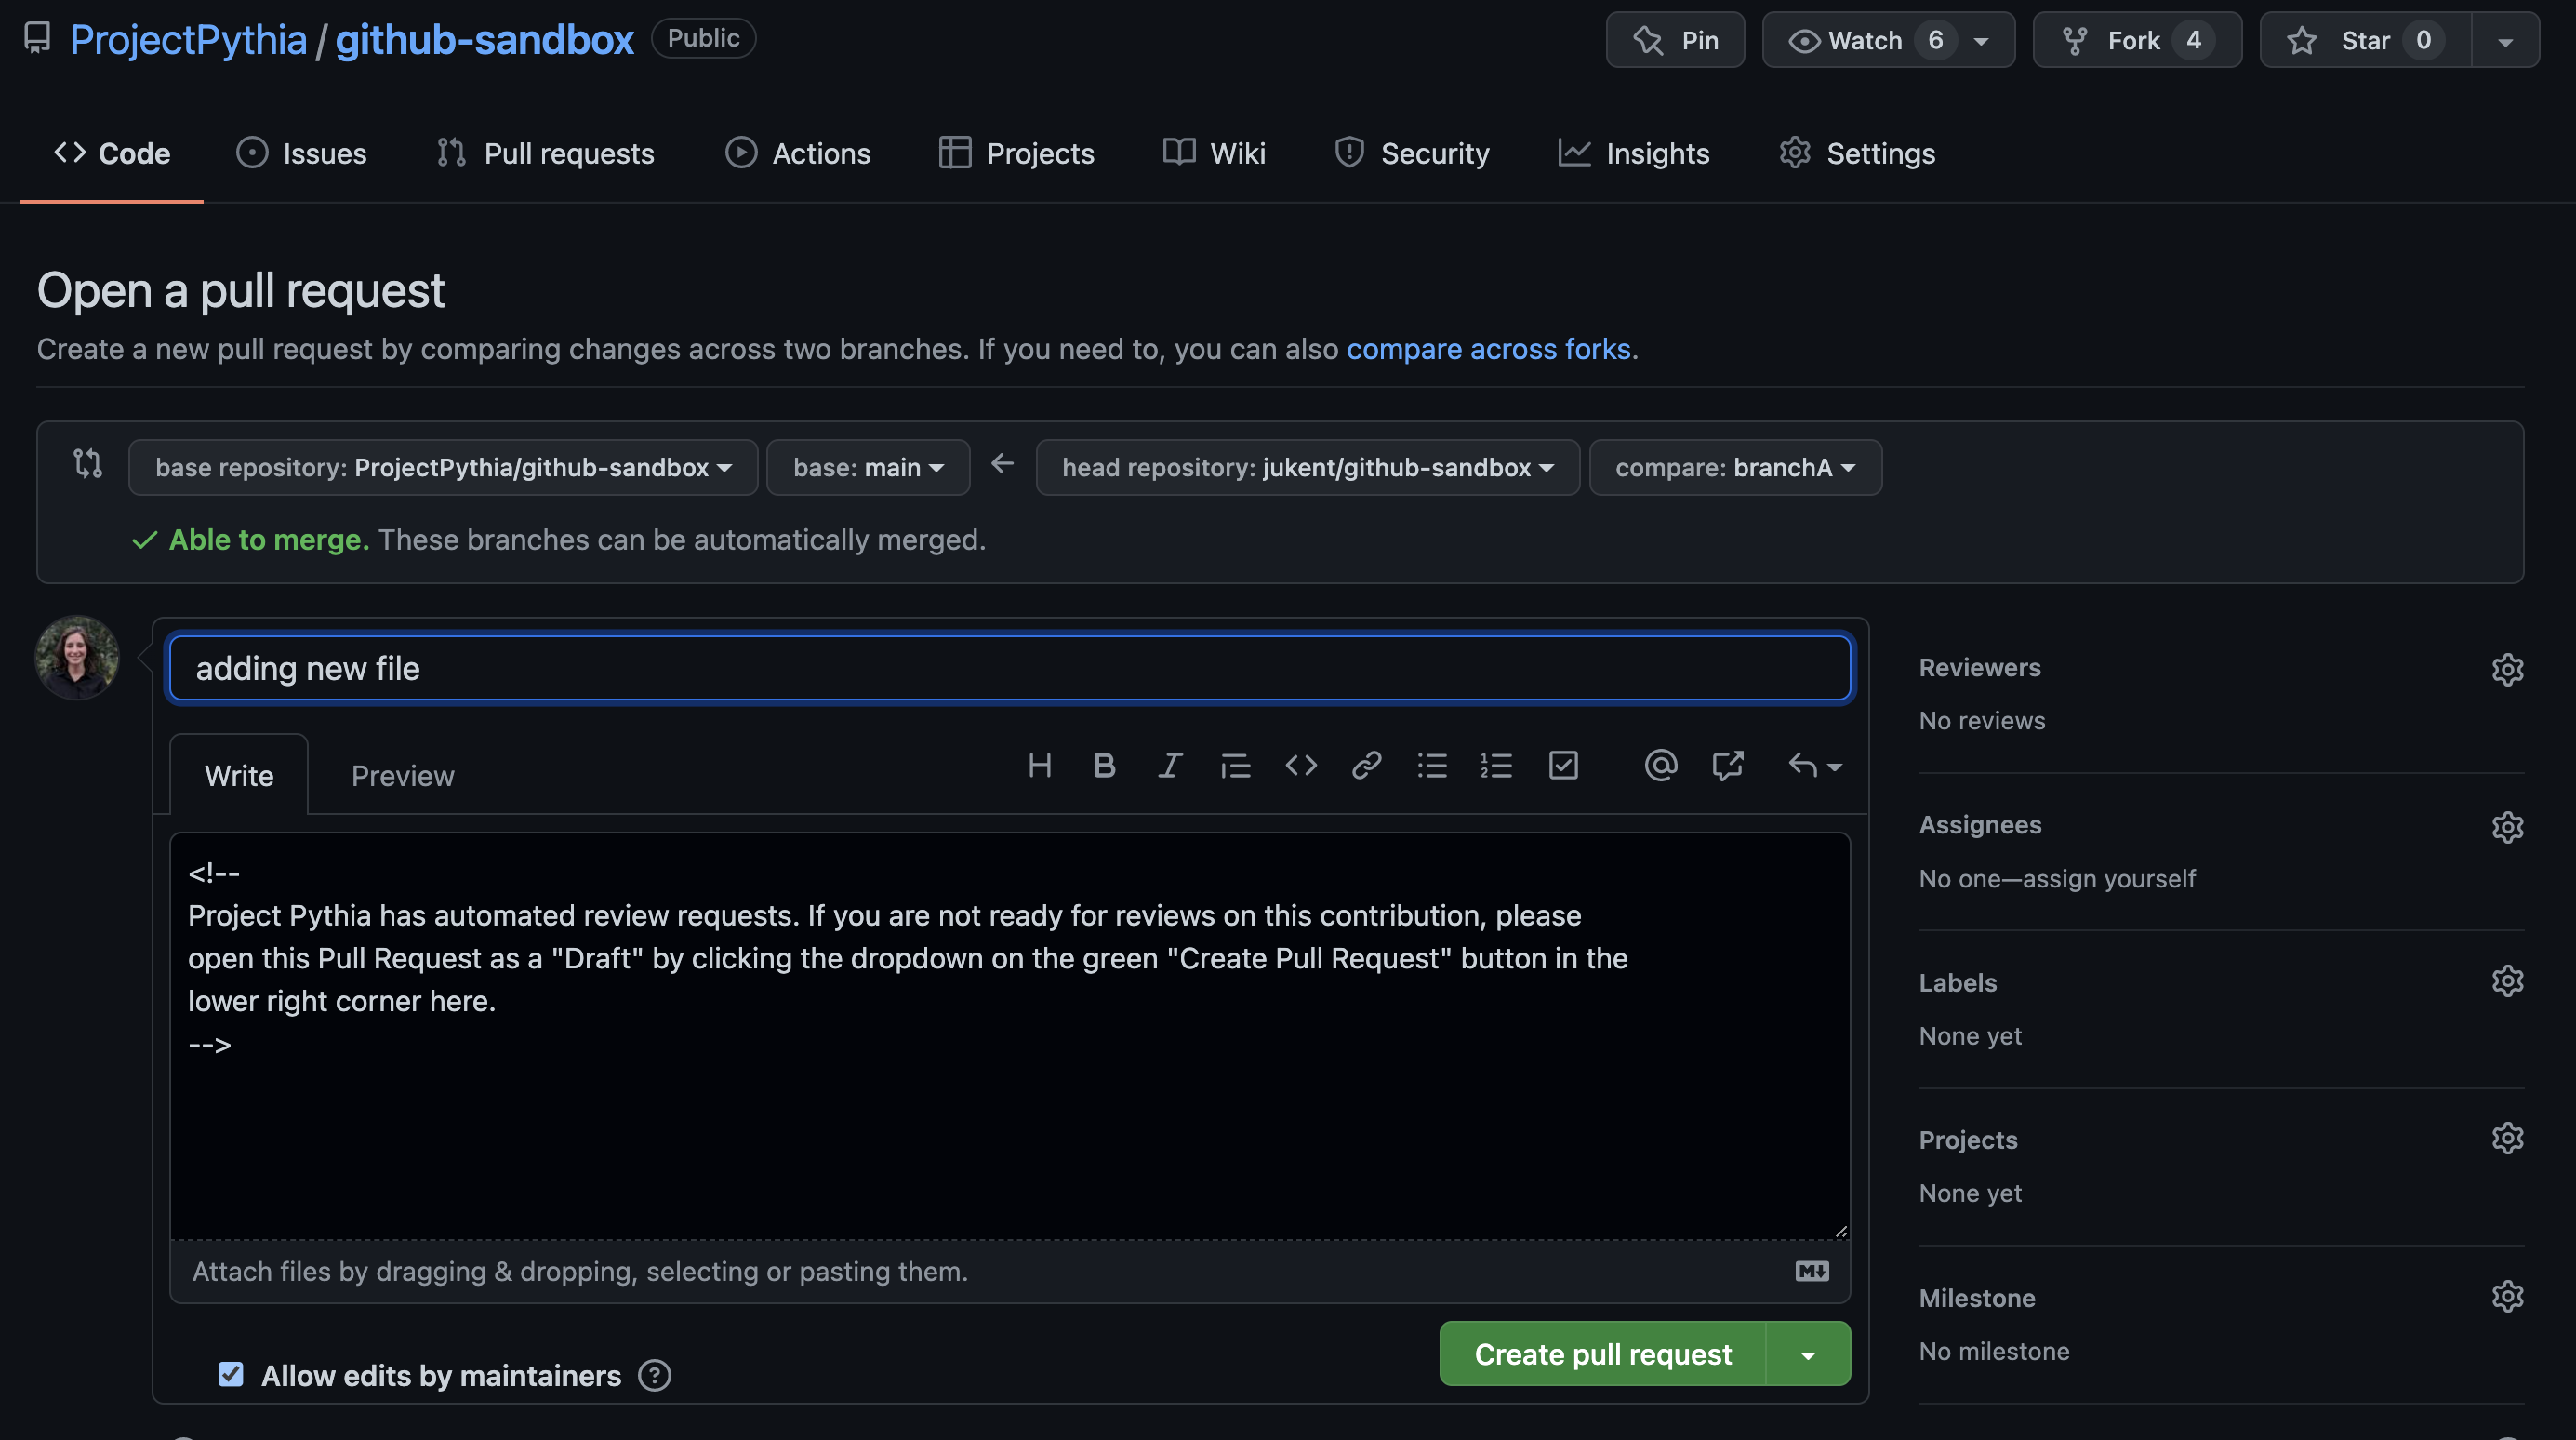Click the mention user @ icon

tap(1660, 766)
